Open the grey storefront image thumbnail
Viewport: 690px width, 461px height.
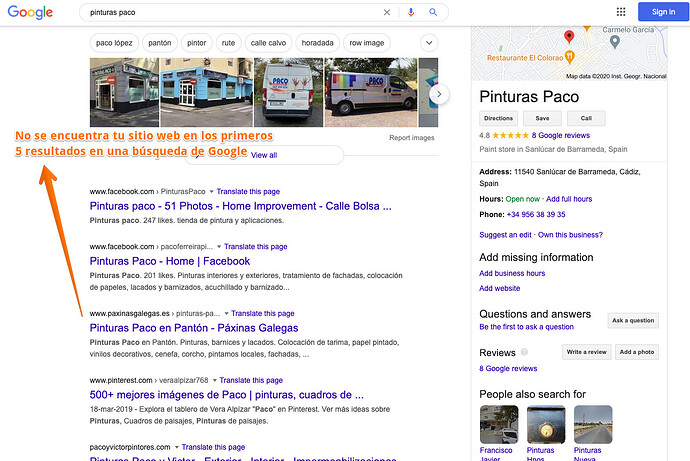[125, 92]
